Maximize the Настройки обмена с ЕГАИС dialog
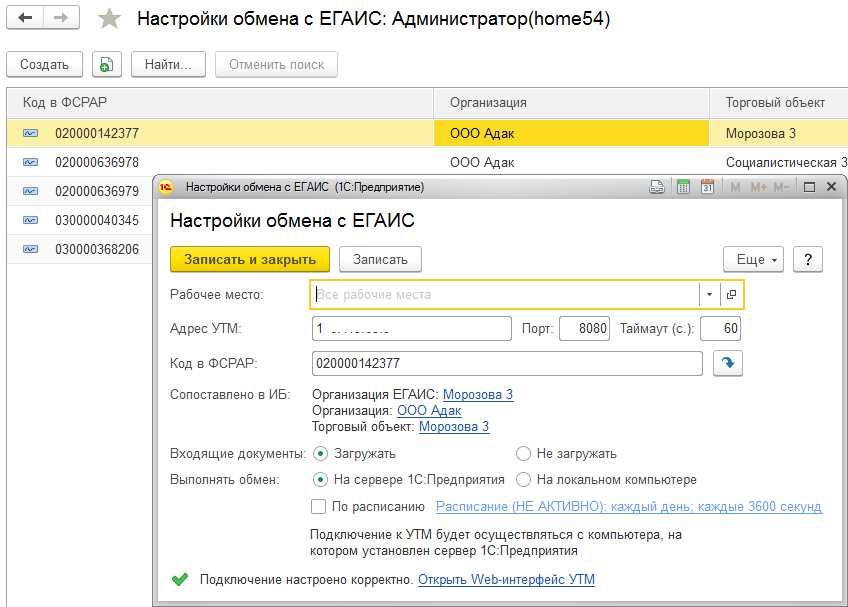 tap(809, 187)
